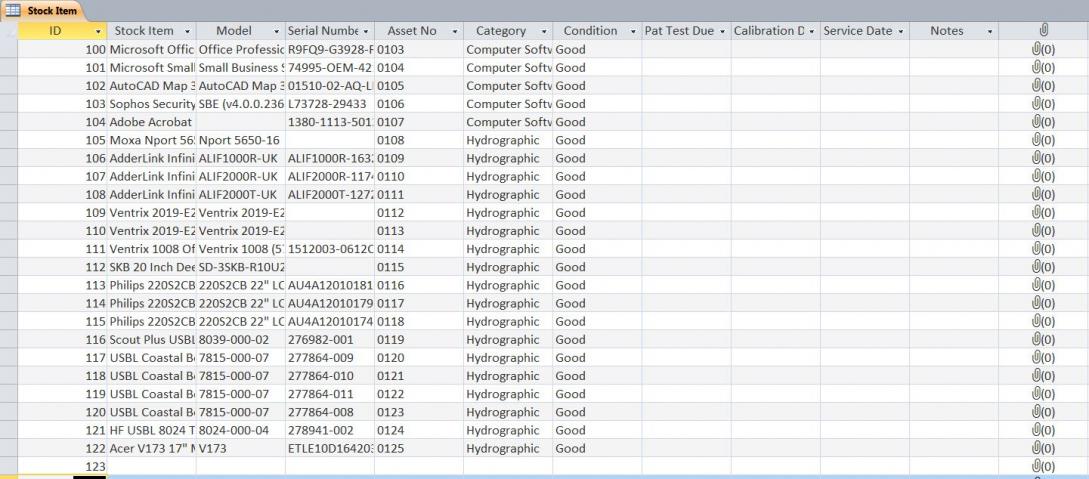The height and width of the screenshot is (479, 1089).
Task: Select Condition cell 'Good' in row 121
Action: click(597, 430)
